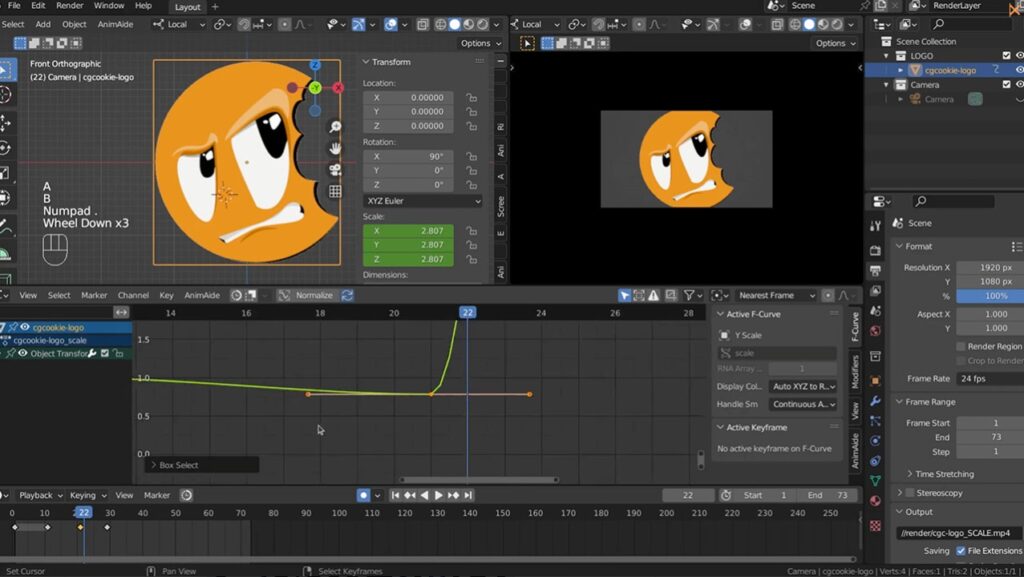This screenshot has width=1024, height=577.
Task: Toggle Camera collection exclude checkbox
Action: tap(1006, 85)
